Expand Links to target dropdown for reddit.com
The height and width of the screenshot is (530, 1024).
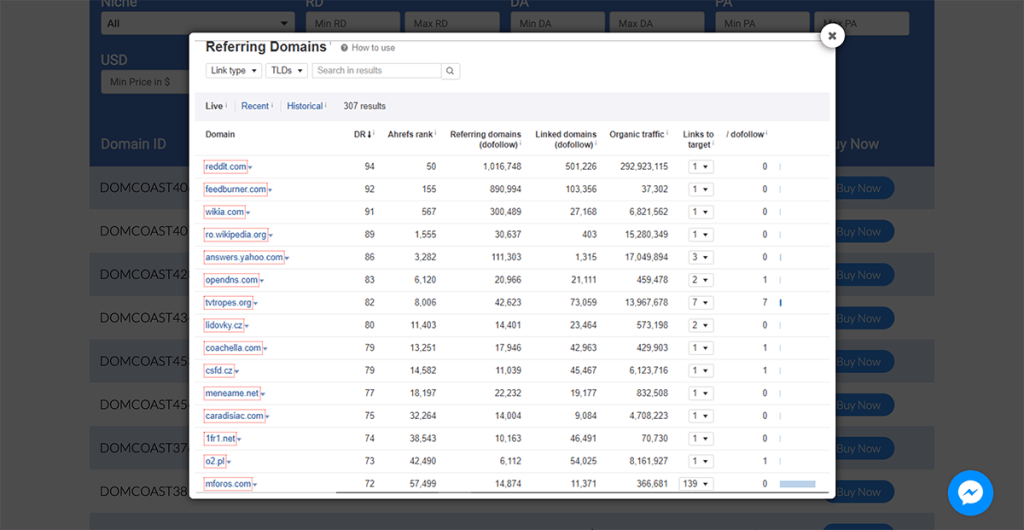(701, 166)
